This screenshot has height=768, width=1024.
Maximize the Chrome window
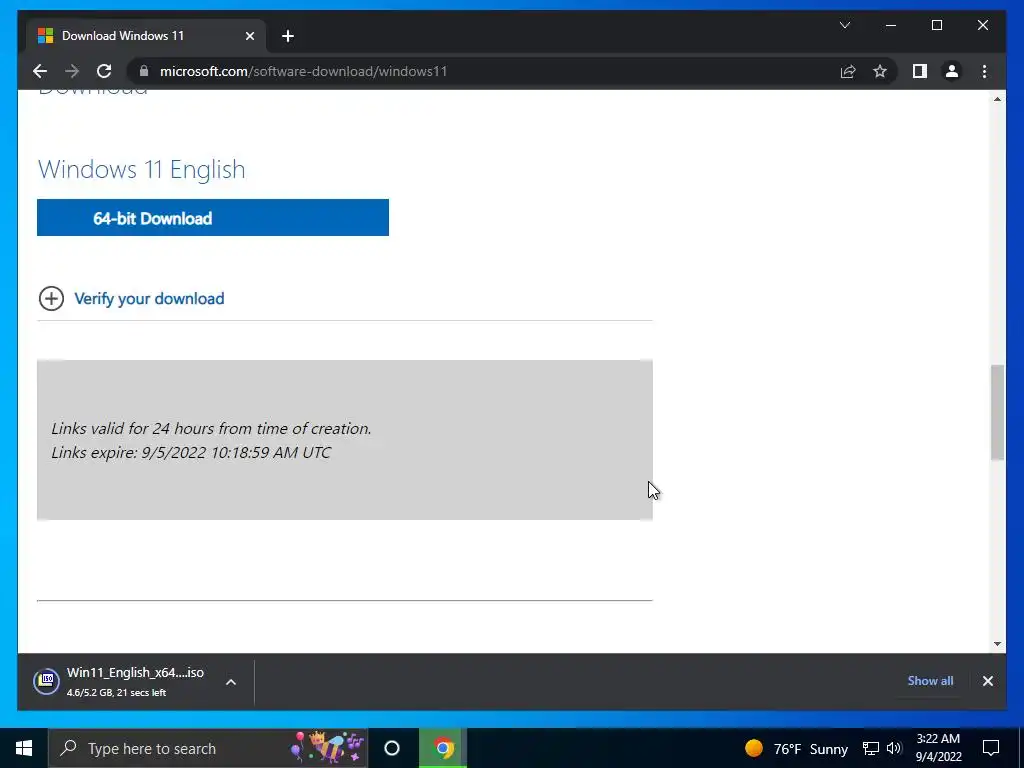[936, 25]
